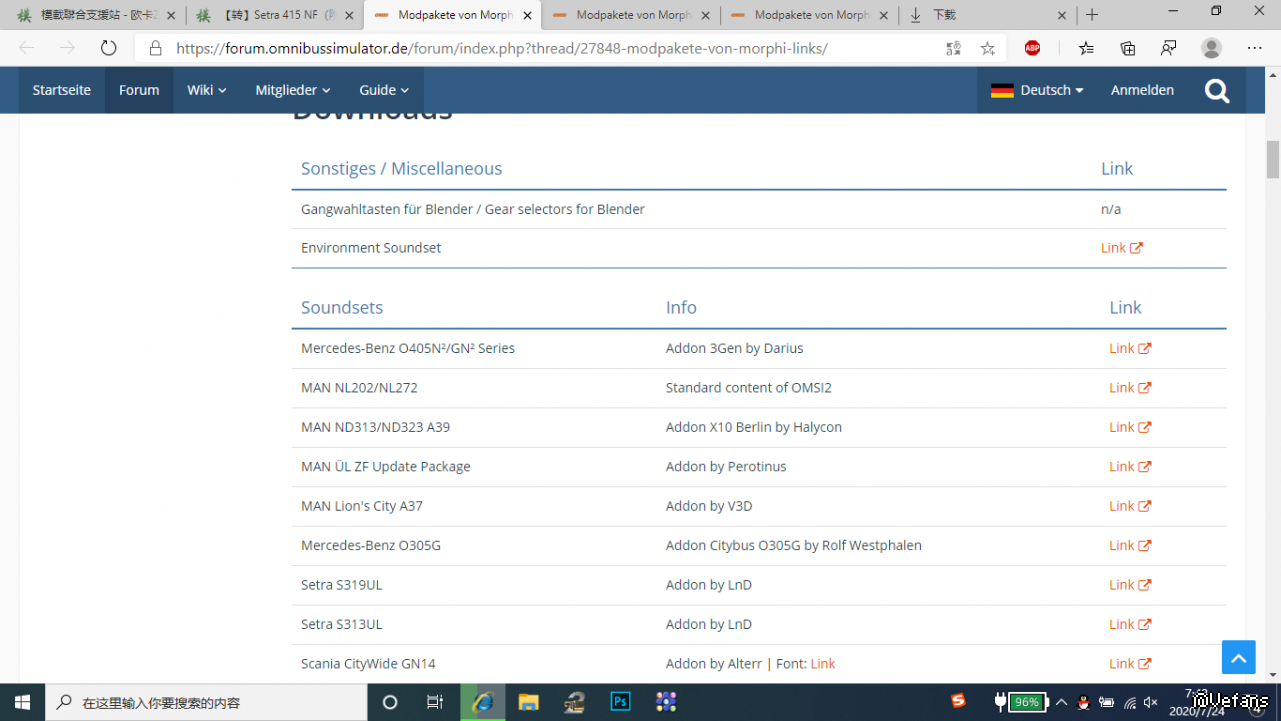This screenshot has width=1281, height=721.
Task: Open the Mercedes-Benz O305G download link
Action: click(1130, 546)
